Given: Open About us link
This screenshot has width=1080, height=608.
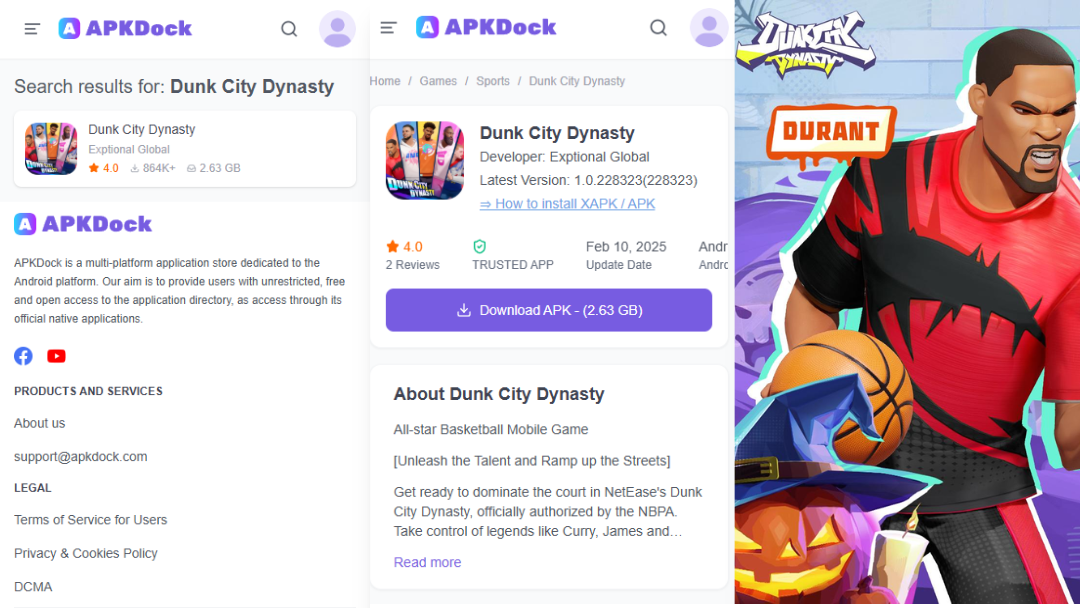Looking at the screenshot, I should coord(39,423).
